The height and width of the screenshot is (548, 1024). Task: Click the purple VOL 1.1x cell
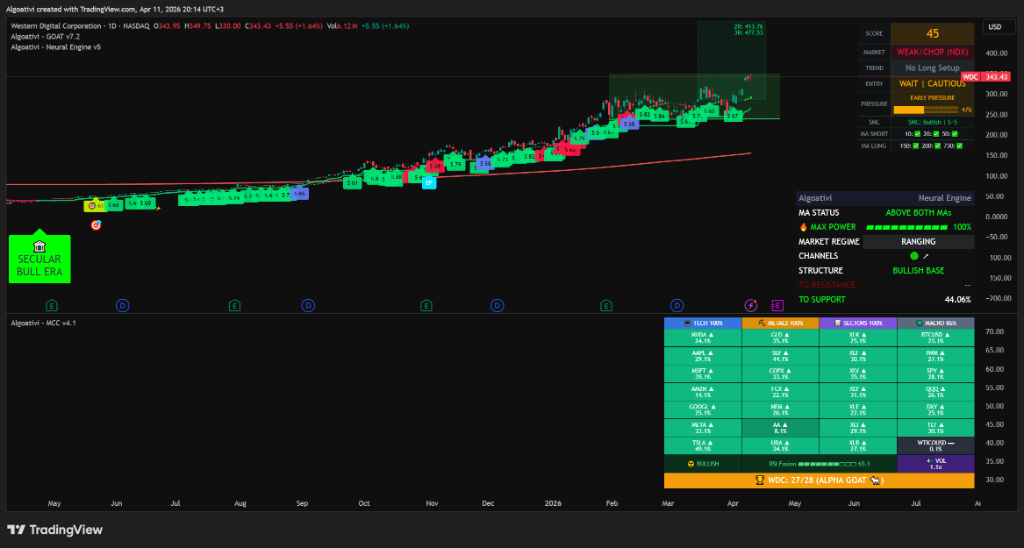936,464
